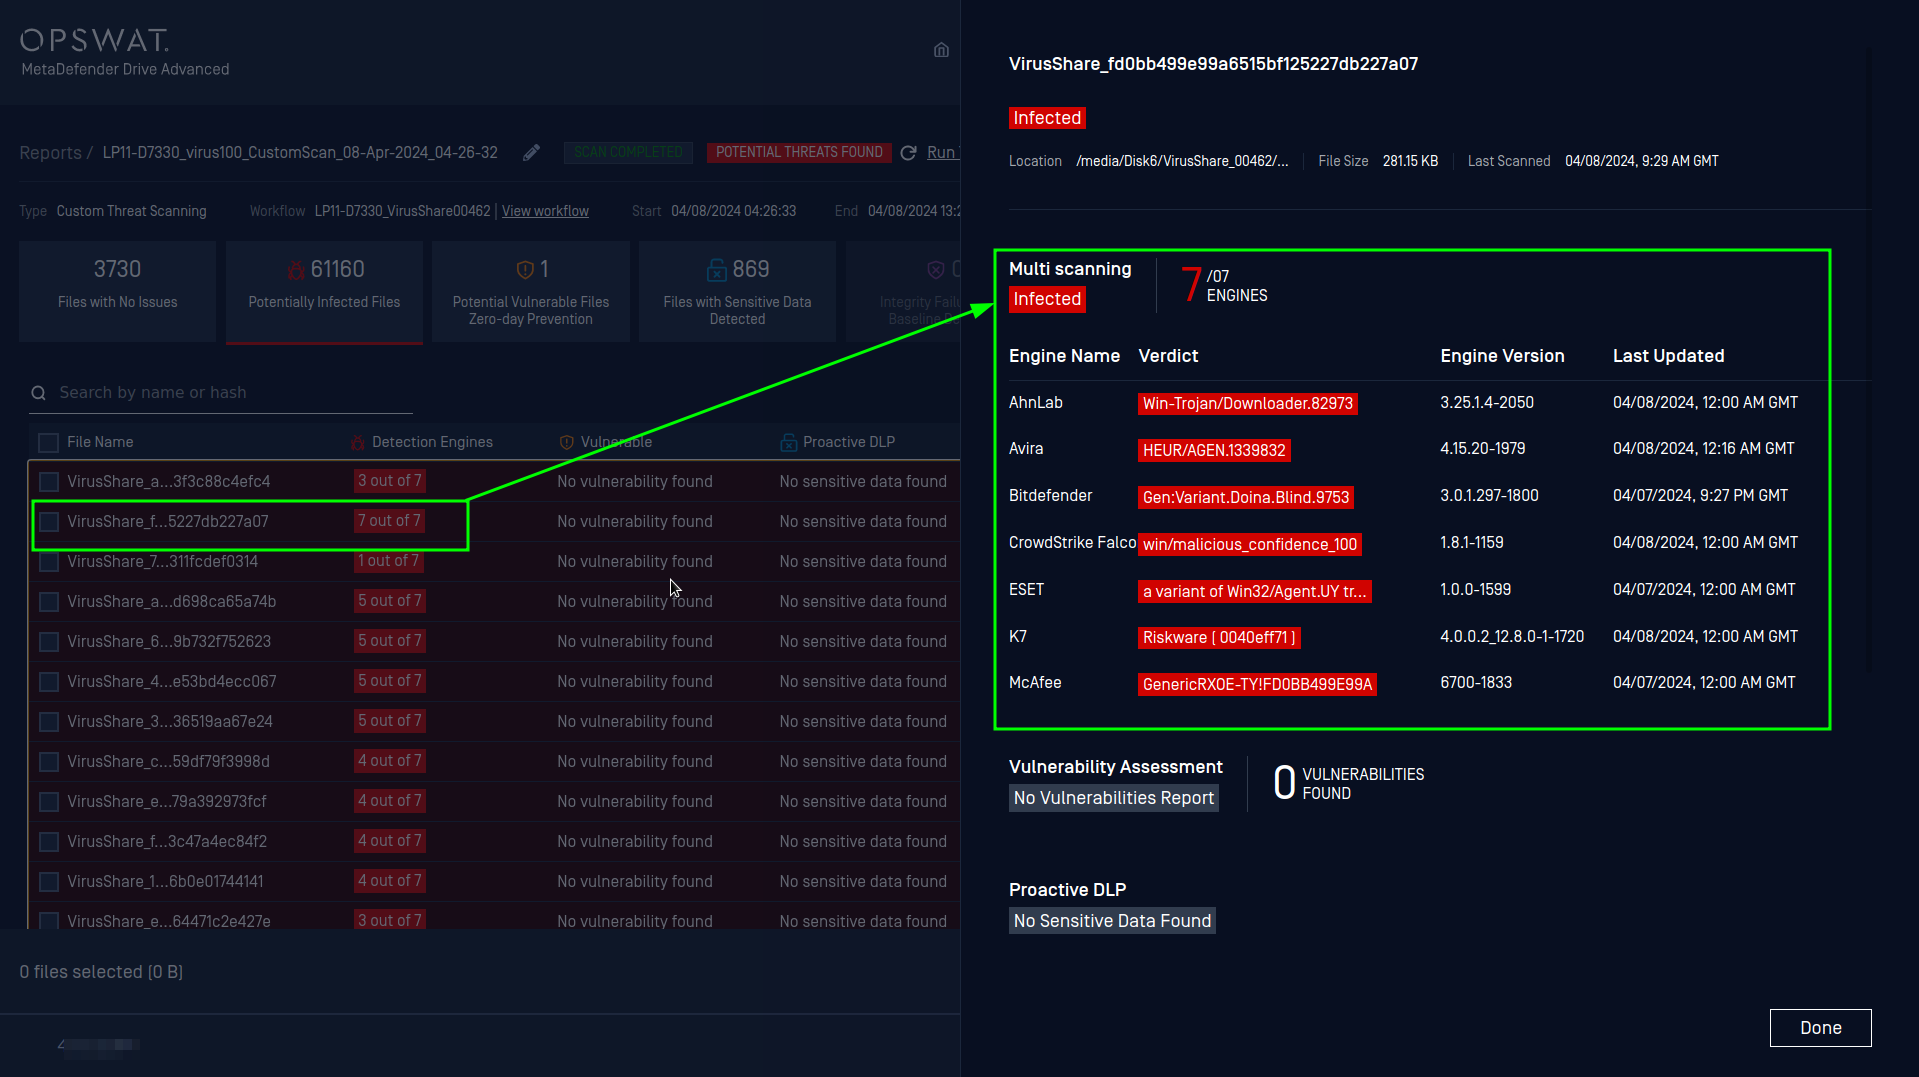Click the Engine Name column header

[x=1064, y=356]
